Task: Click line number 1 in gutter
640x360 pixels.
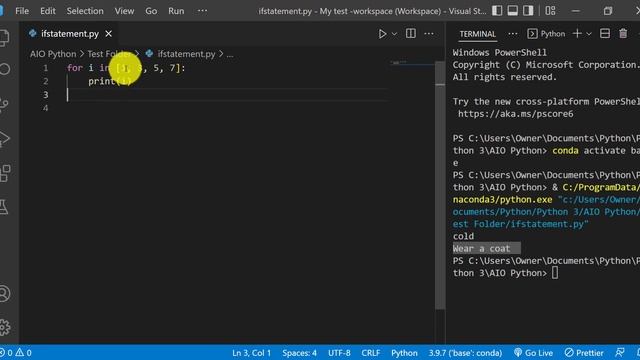Action: [x=46, y=68]
